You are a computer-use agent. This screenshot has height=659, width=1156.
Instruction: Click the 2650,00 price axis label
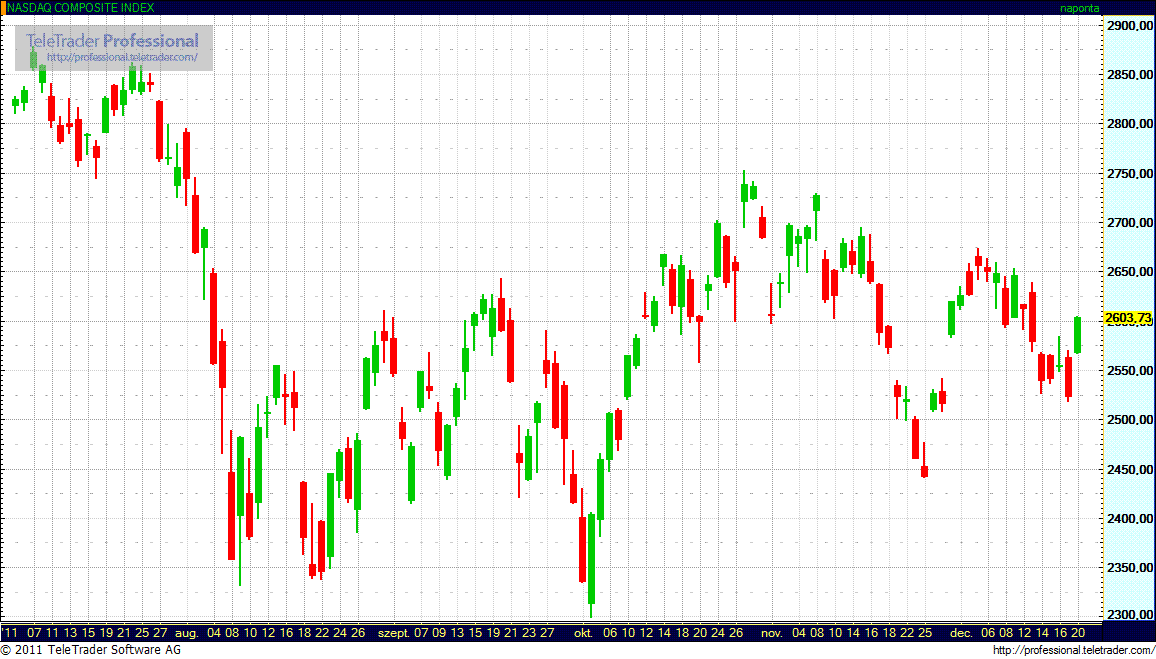click(x=1129, y=271)
